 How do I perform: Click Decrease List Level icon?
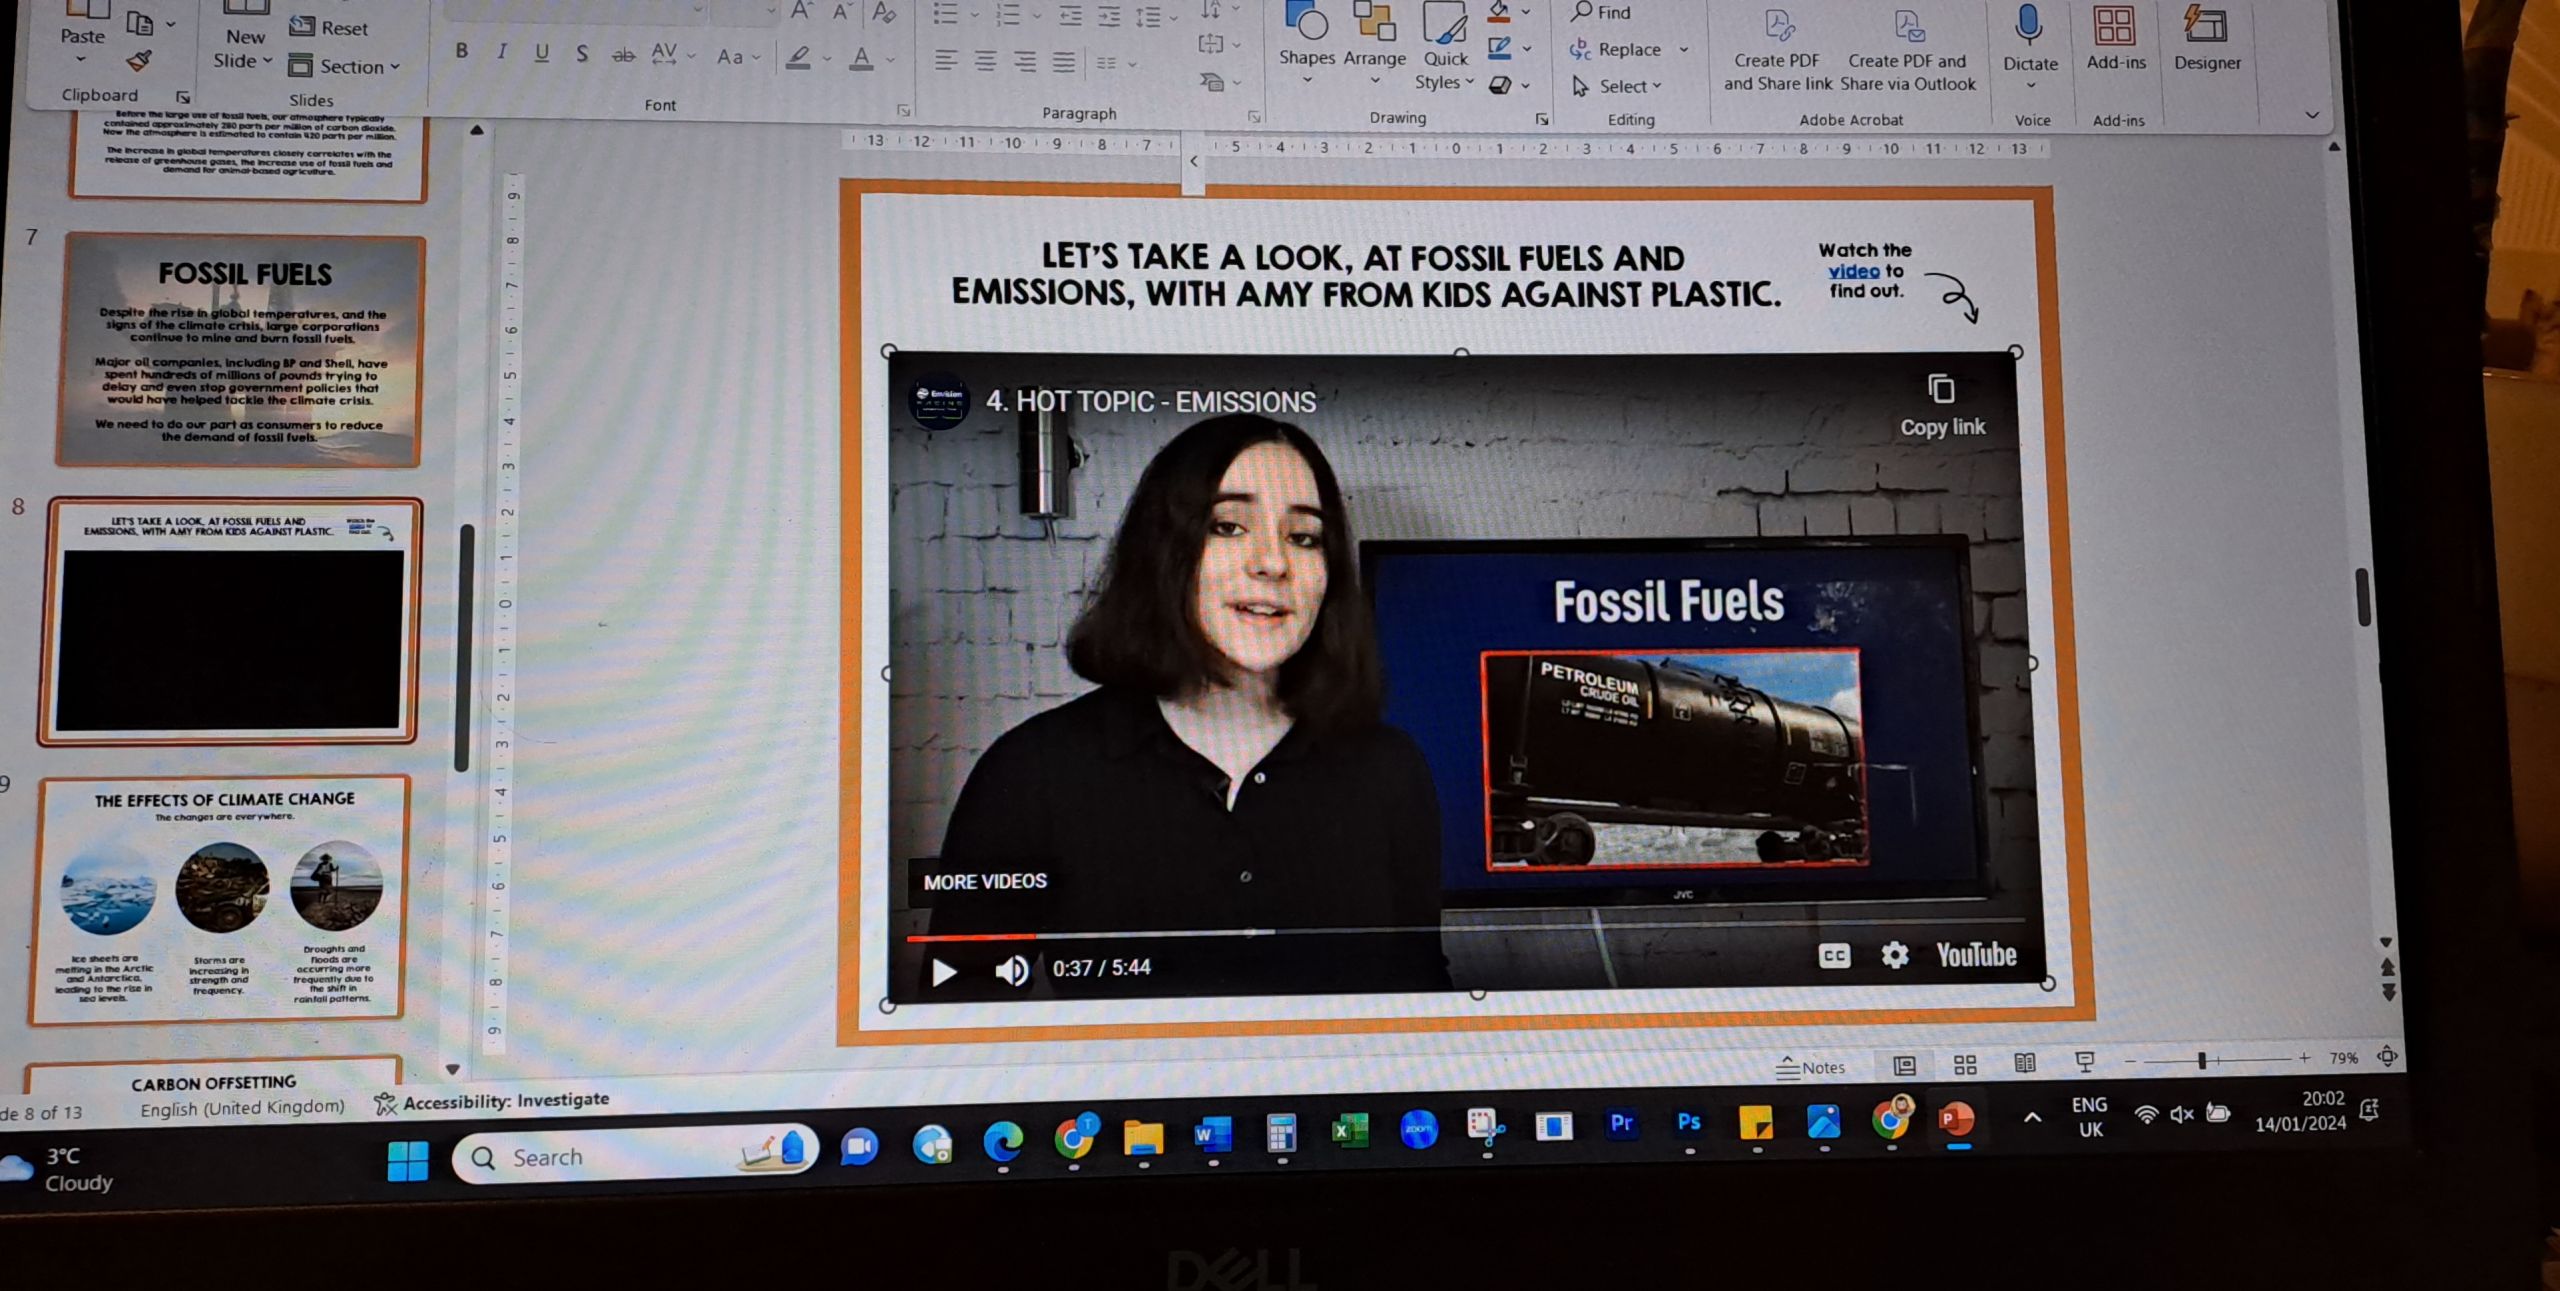click(1070, 15)
